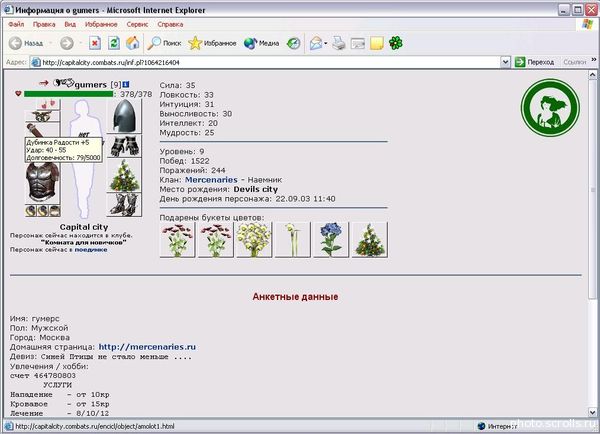Click into the address bar URL field
This screenshot has height=434, width=600.
(265, 62)
